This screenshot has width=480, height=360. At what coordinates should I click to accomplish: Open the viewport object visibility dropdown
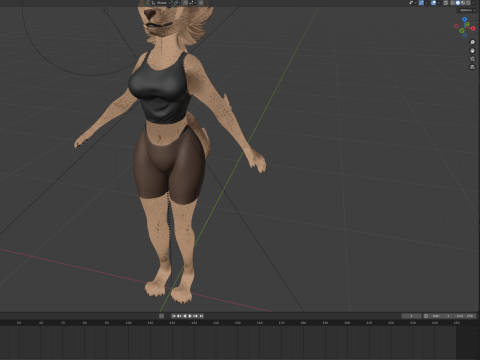(x=413, y=3)
